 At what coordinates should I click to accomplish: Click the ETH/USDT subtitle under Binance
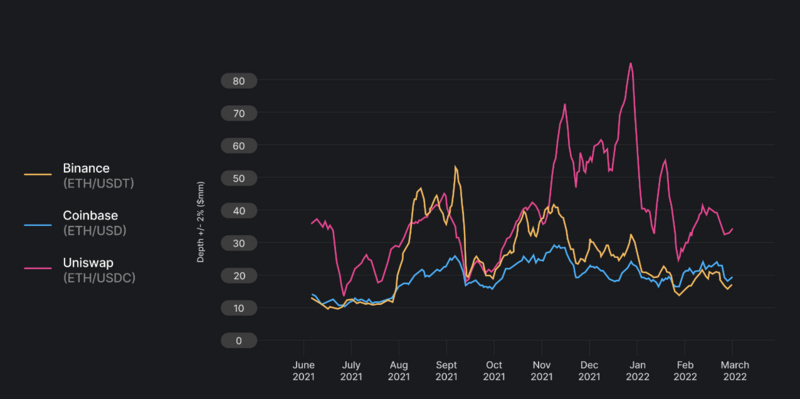tap(98, 183)
